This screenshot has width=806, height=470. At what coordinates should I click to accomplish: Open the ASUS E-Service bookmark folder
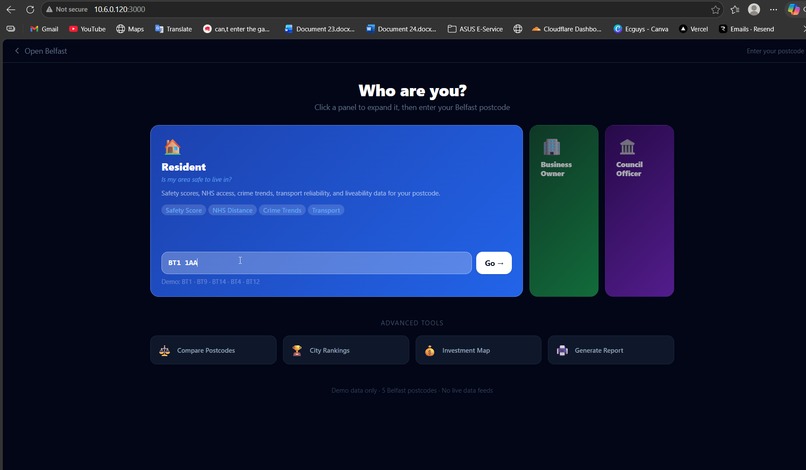pos(475,29)
